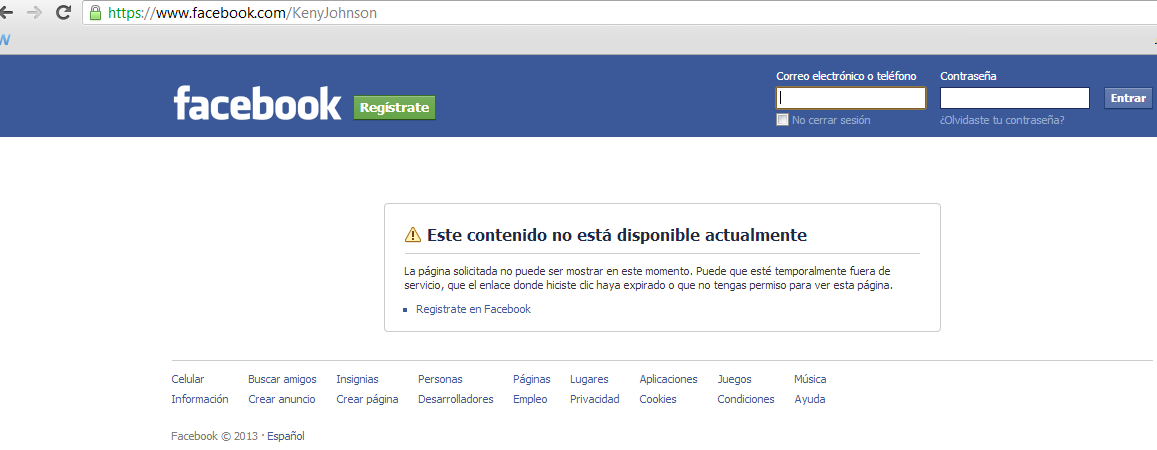The height and width of the screenshot is (450, 1157).
Task: Click the browser forward arrow
Action: pyautogui.click(x=34, y=13)
